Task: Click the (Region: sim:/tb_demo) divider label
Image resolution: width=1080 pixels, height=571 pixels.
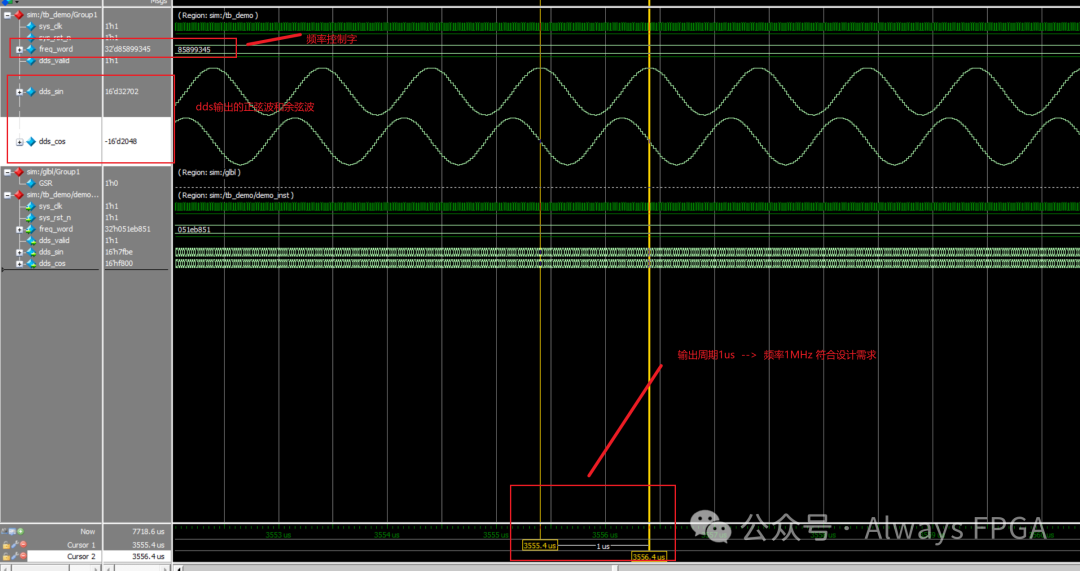Action: (x=218, y=15)
